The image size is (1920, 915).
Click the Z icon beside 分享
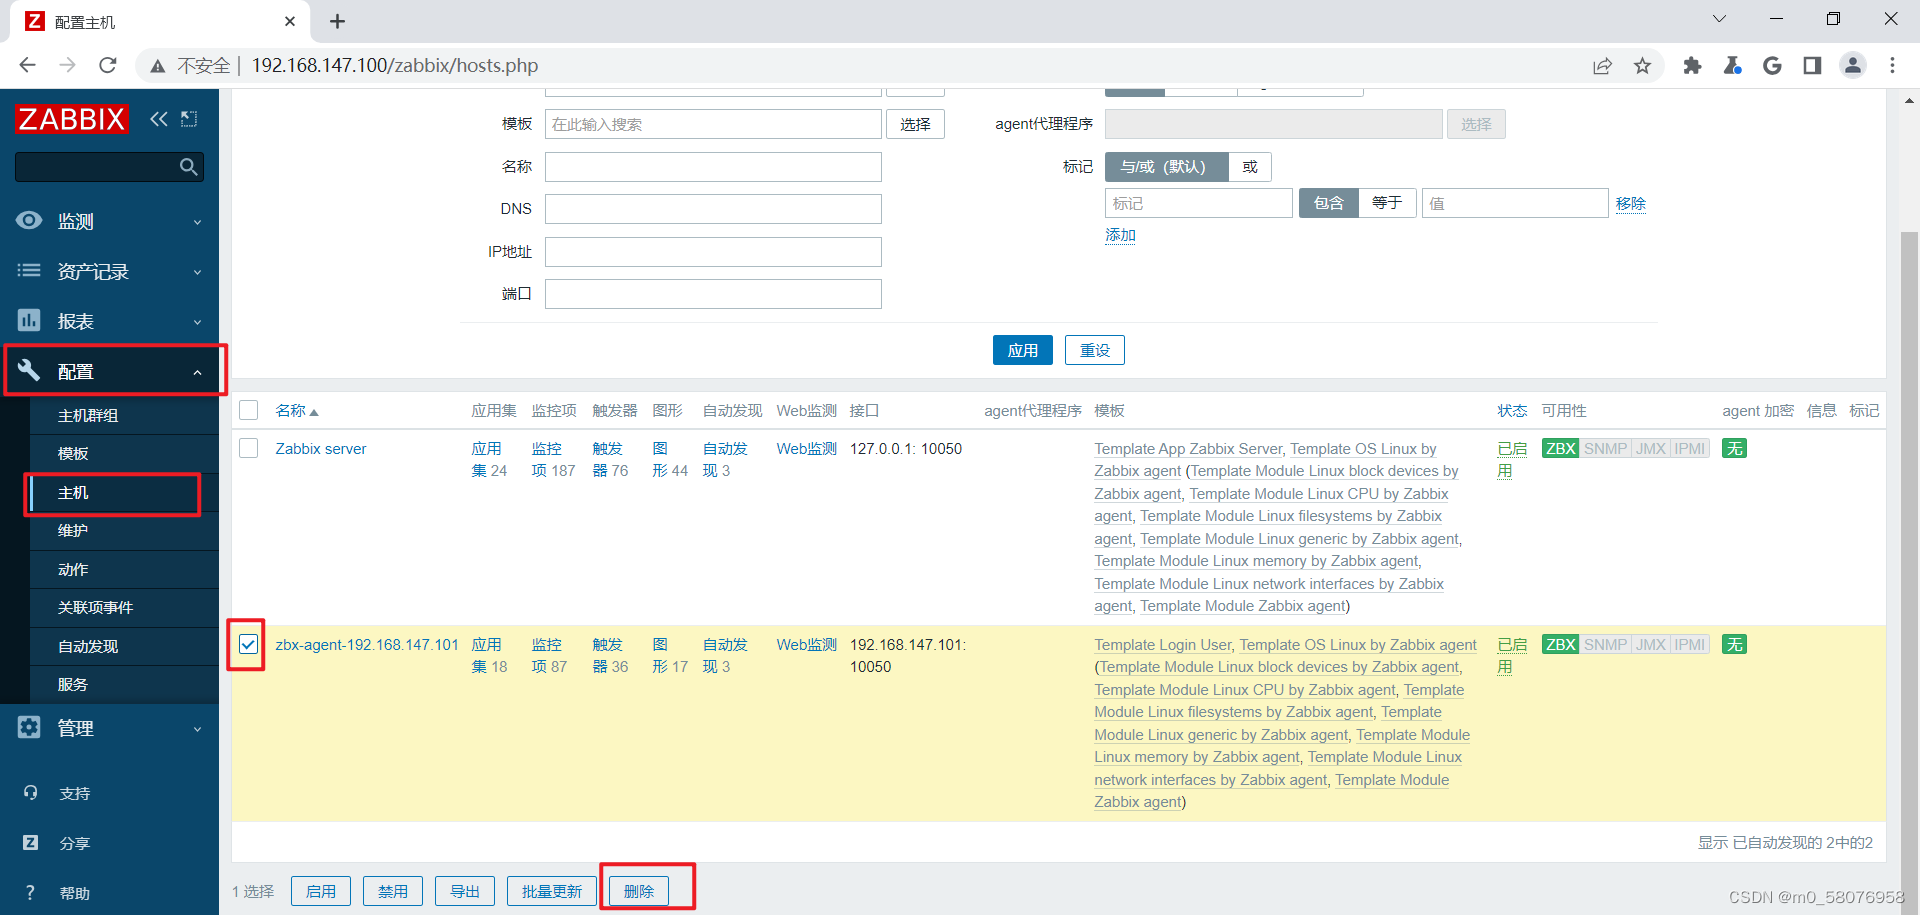[30, 843]
